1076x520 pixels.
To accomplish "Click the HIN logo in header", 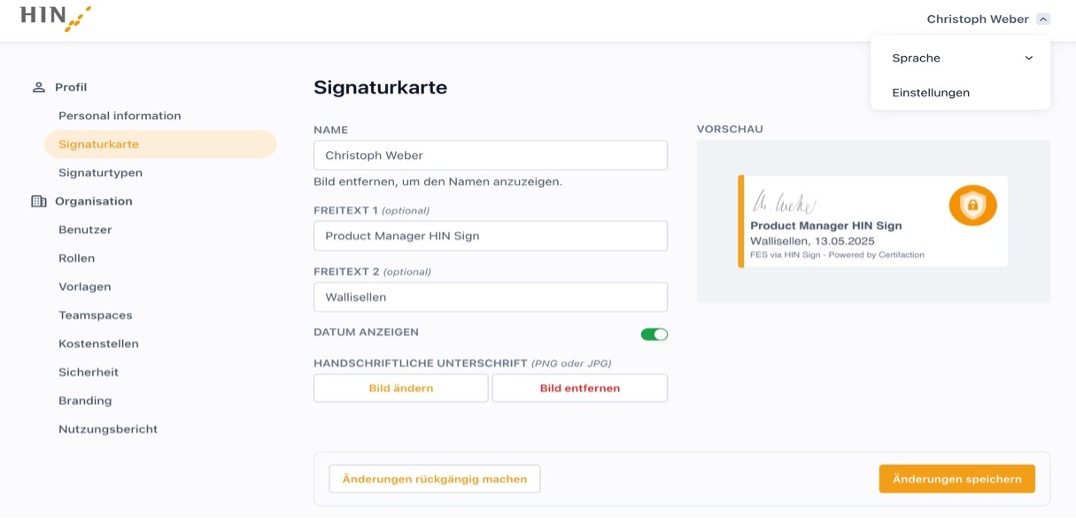I will [x=55, y=18].
